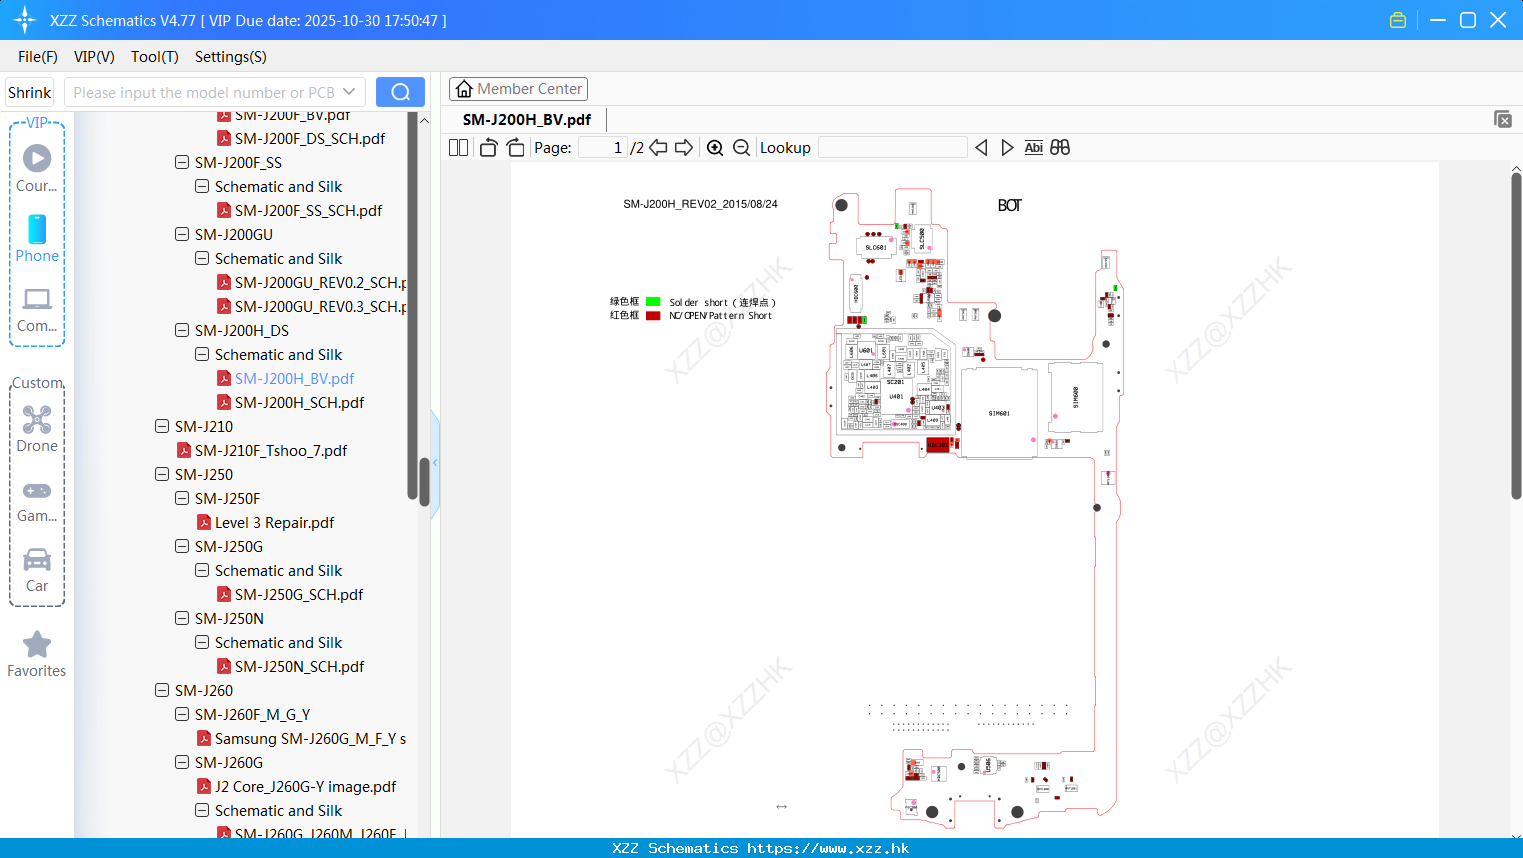Click the blue search button
1523x858 pixels.
[x=400, y=92]
